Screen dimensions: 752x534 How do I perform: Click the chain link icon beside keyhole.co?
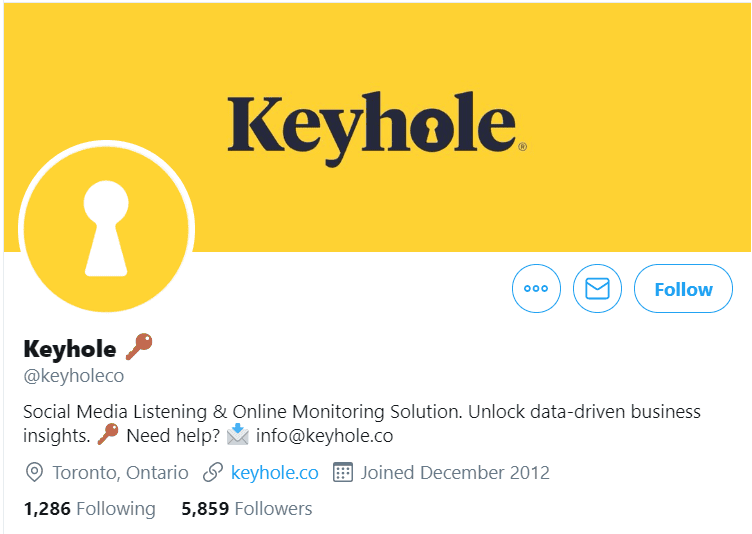click(x=213, y=473)
